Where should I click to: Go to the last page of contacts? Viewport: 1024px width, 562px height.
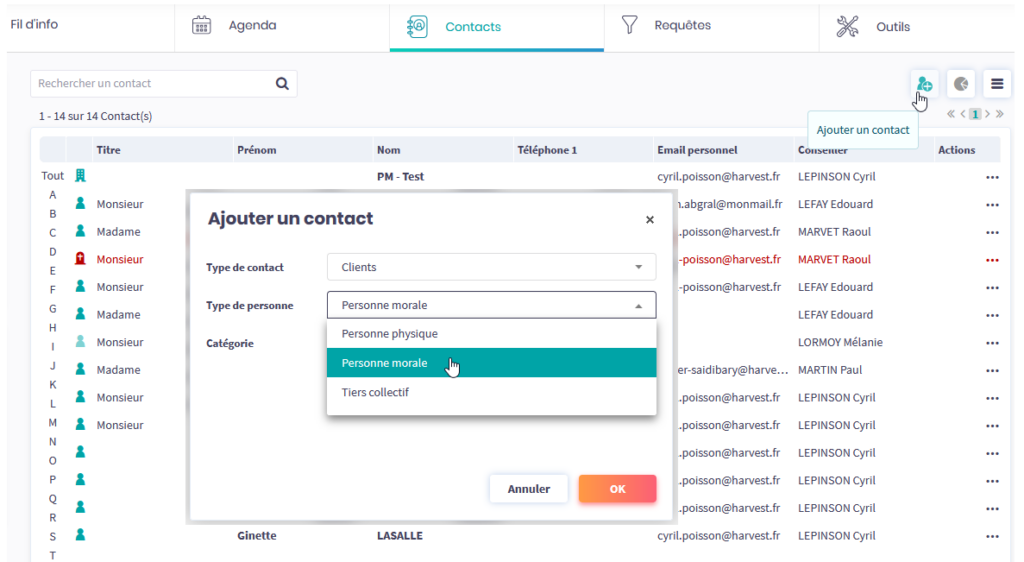pos(999,114)
